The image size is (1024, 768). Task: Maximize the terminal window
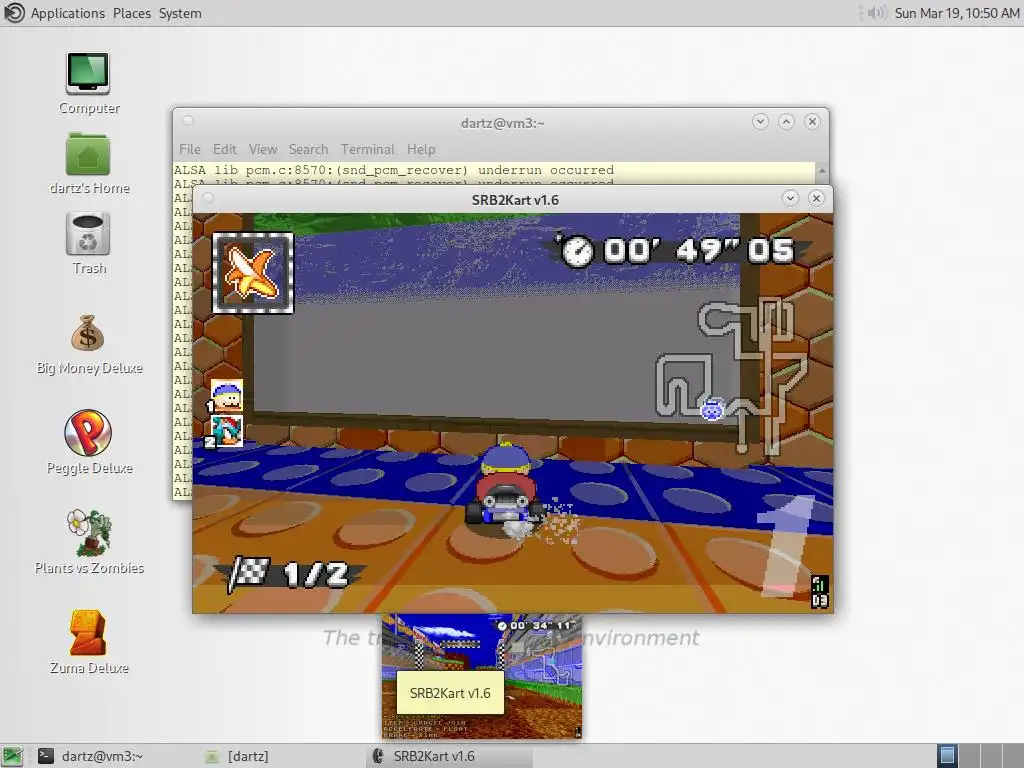(x=786, y=121)
